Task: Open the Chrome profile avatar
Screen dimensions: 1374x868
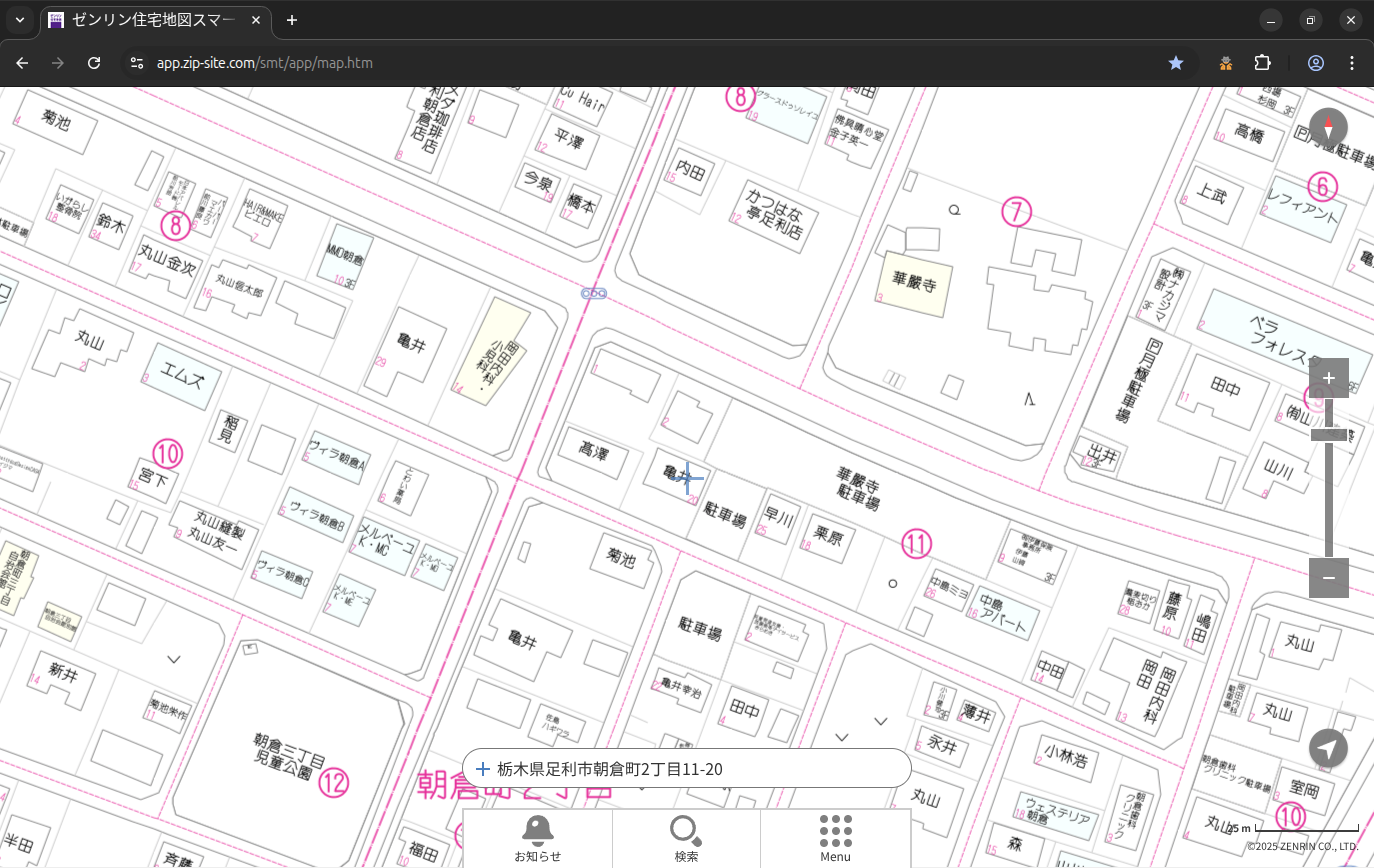Action: point(1315,63)
